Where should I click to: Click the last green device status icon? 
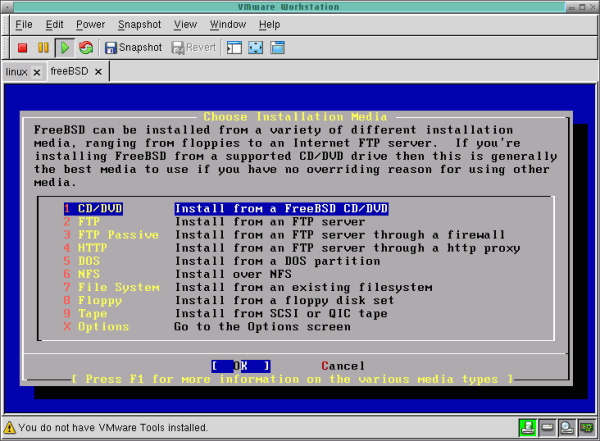point(586,428)
